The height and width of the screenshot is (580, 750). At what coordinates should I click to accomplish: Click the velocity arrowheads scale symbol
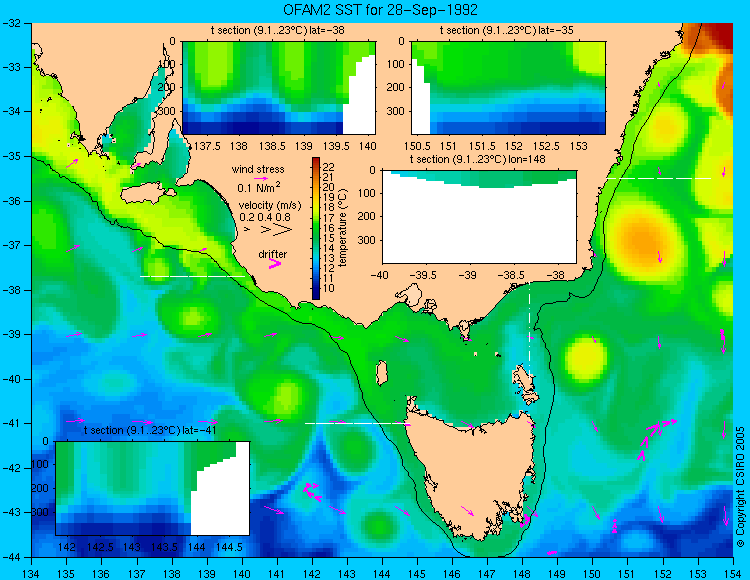(x=268, y=230)
